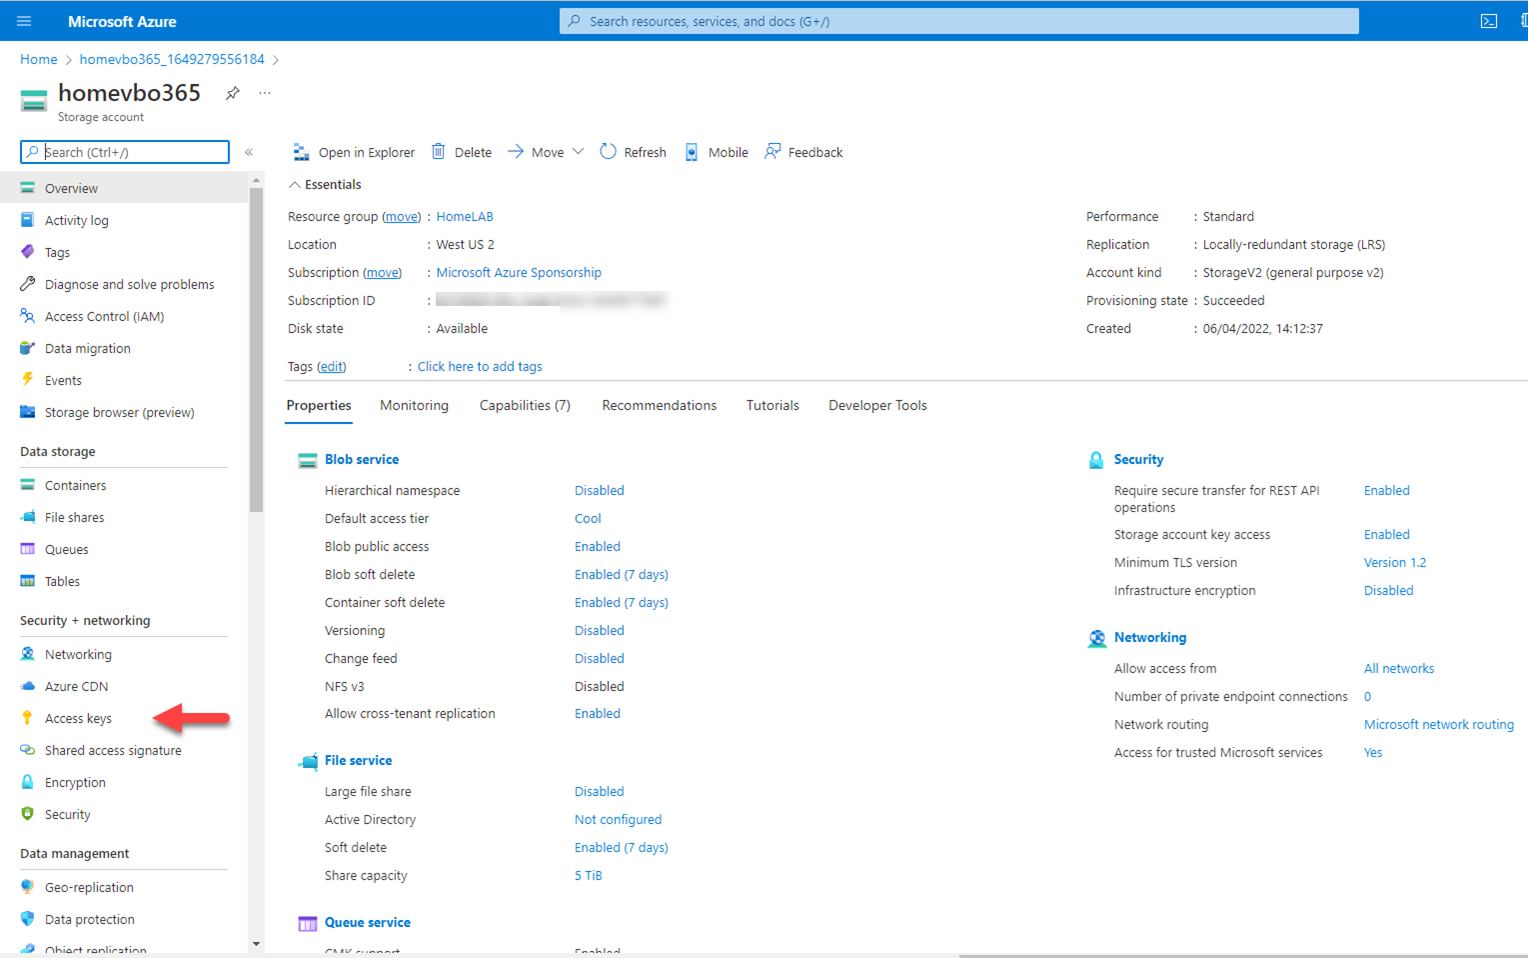Launch Cloud Shell from the top bar
The width and height of the screenshot is (1528, 958).
[x=1488, y=21]
